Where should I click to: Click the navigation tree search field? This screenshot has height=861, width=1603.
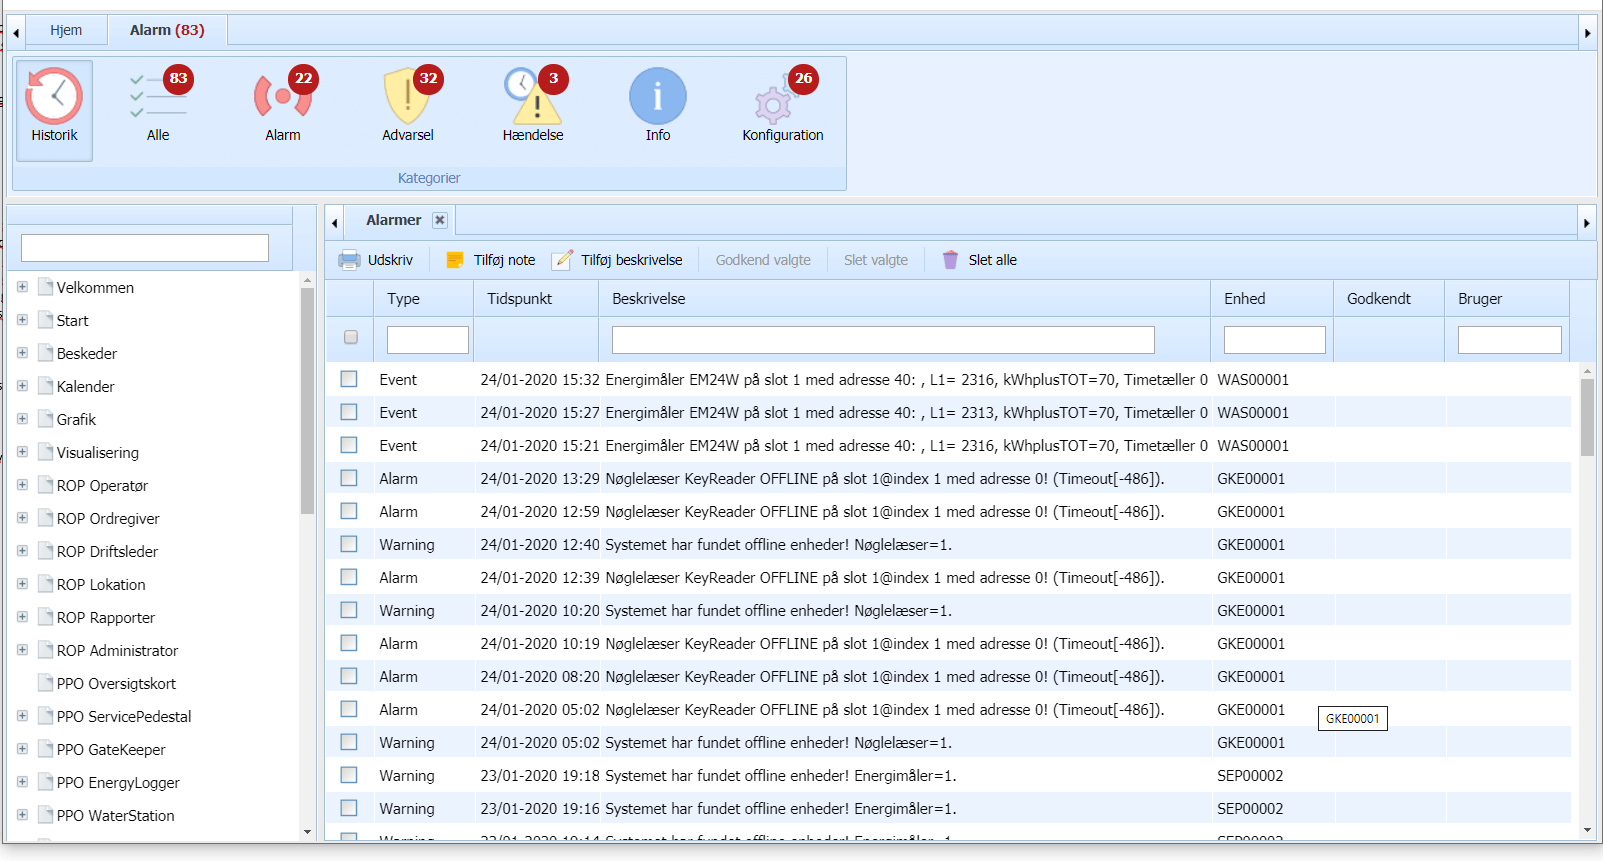coord(145,248)
